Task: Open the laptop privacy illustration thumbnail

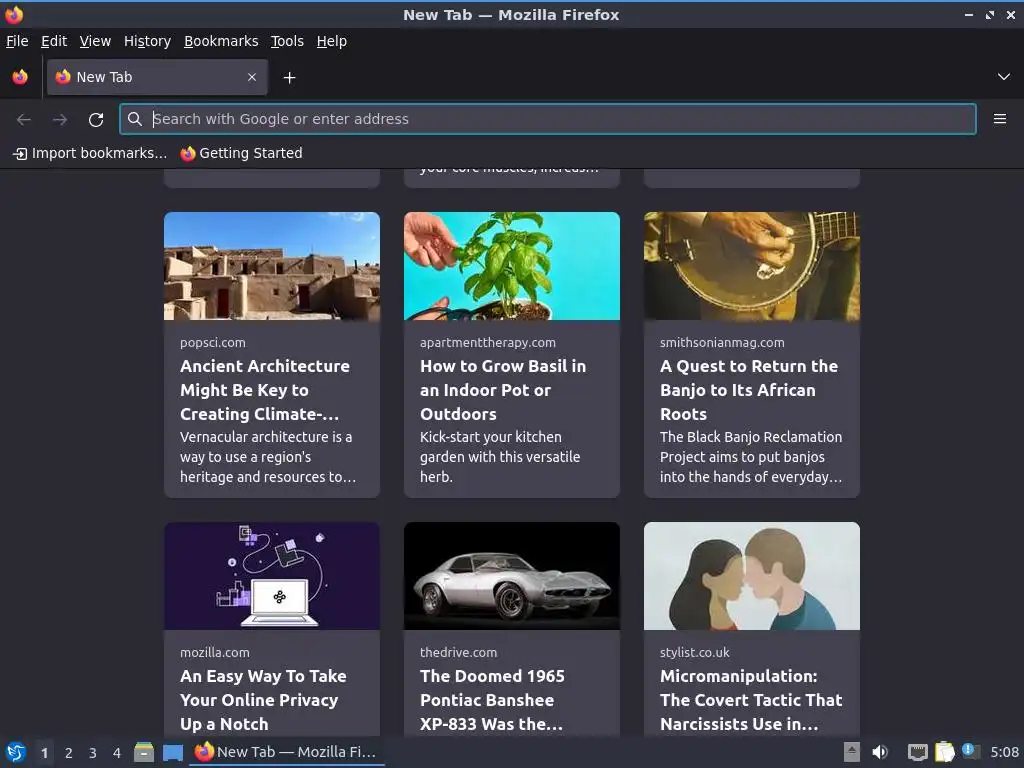Action: [x=272, y=576]
